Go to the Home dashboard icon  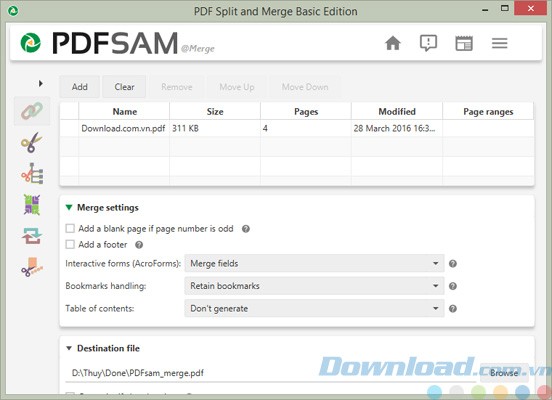393,43
